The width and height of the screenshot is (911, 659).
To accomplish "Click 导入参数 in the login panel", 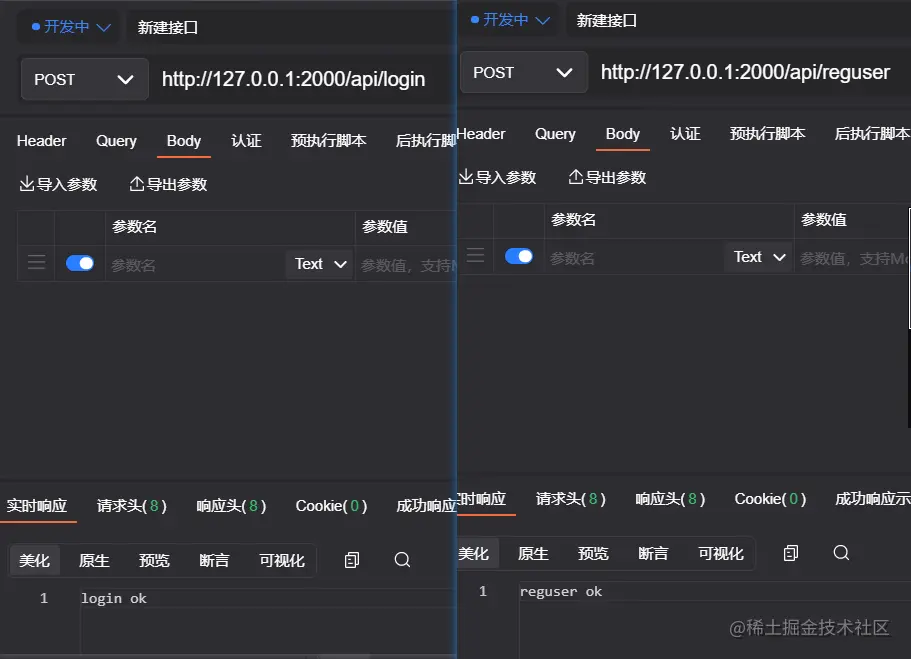I will click(x=58, y=184).
